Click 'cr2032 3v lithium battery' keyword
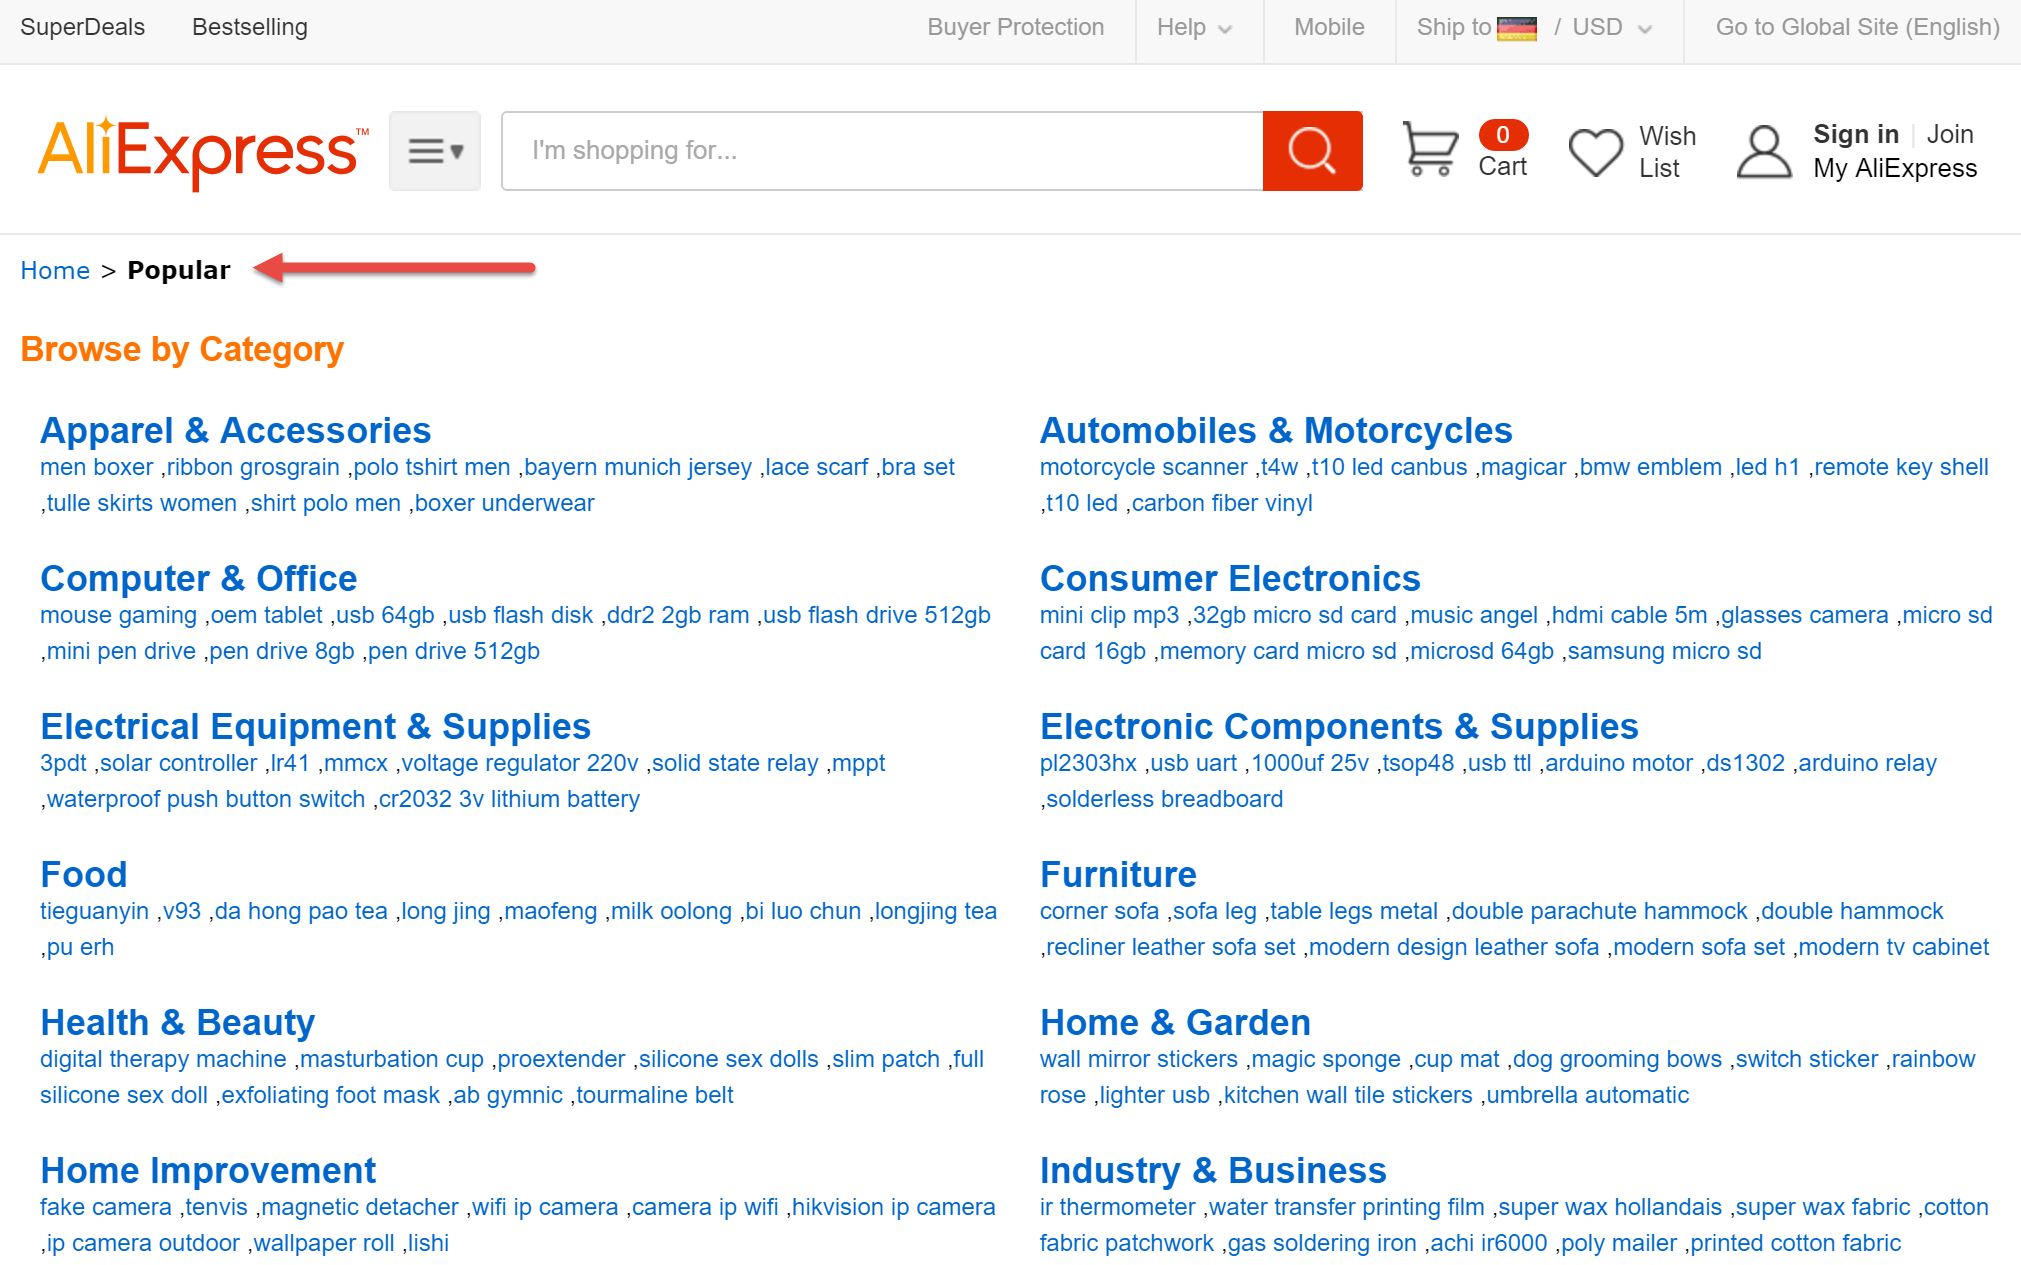 click(x=509, y=799)
